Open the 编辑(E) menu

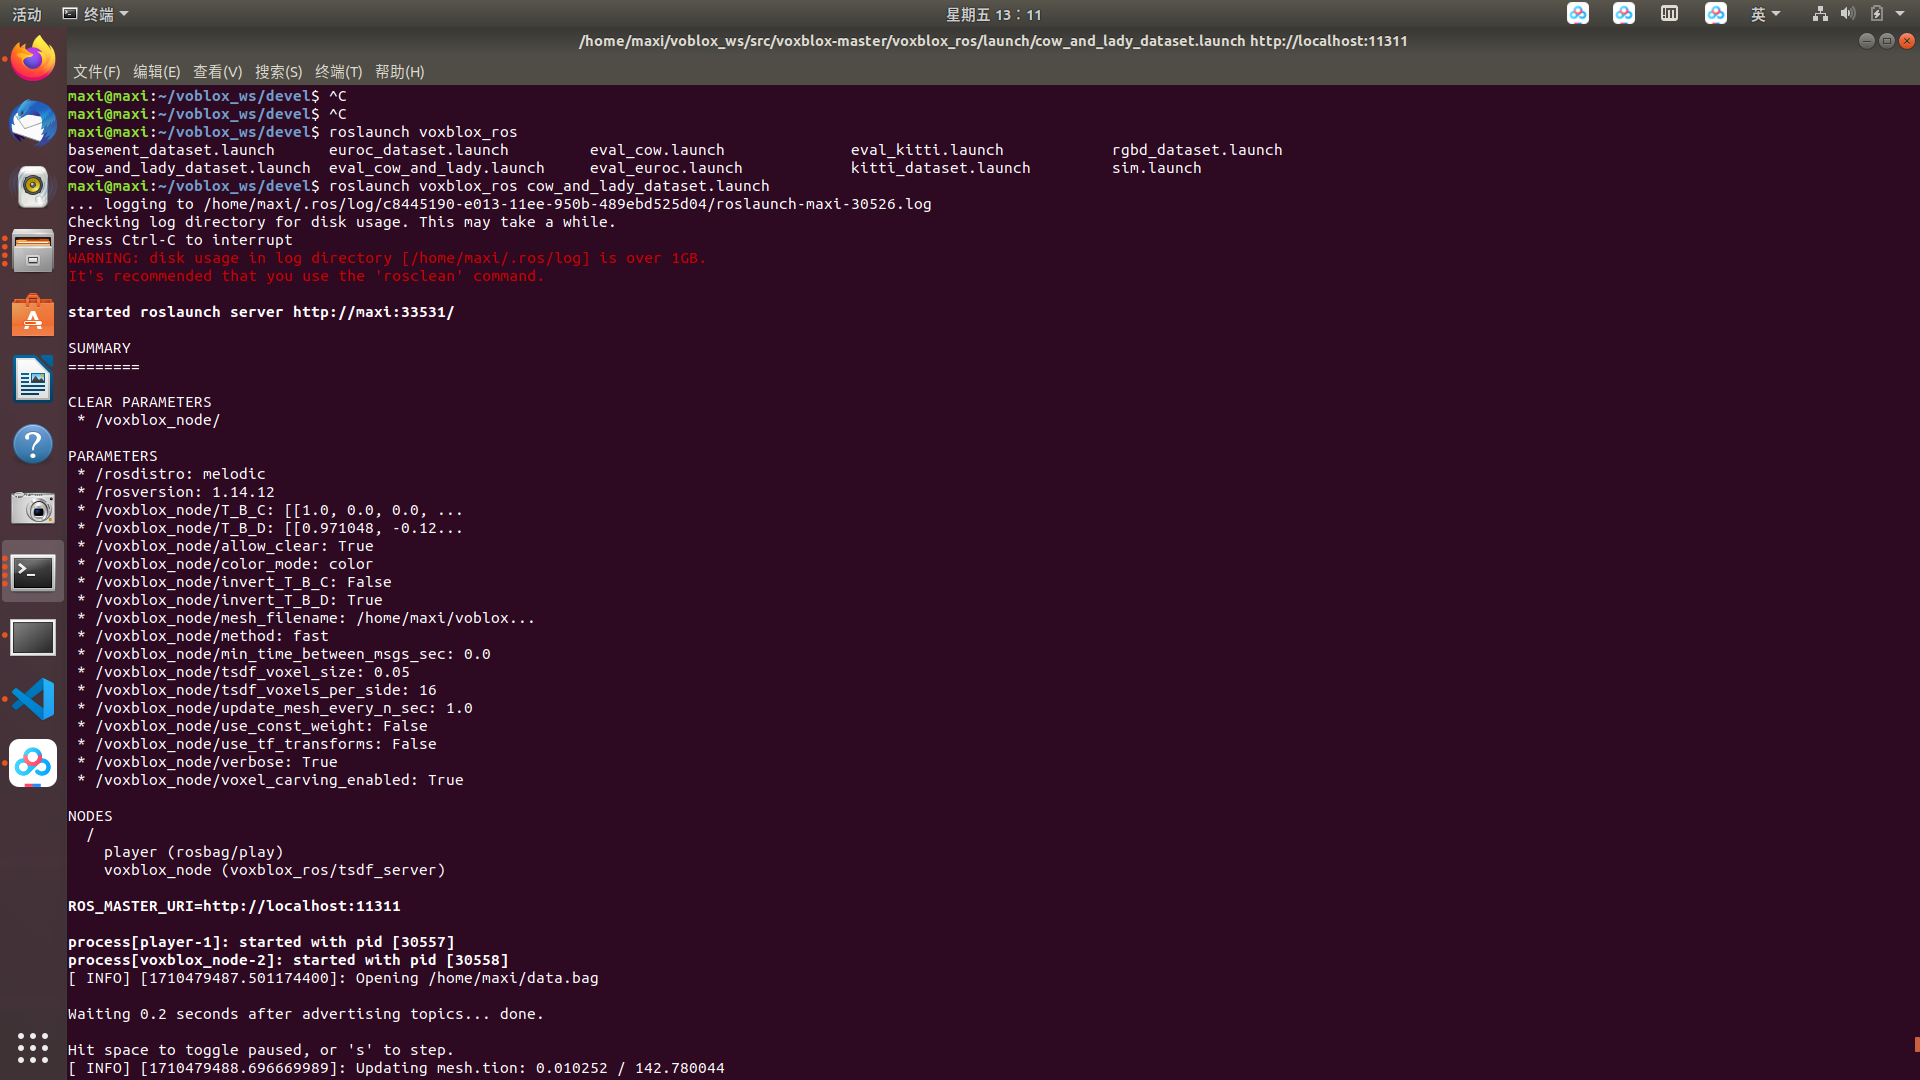(x=156, y=72)
